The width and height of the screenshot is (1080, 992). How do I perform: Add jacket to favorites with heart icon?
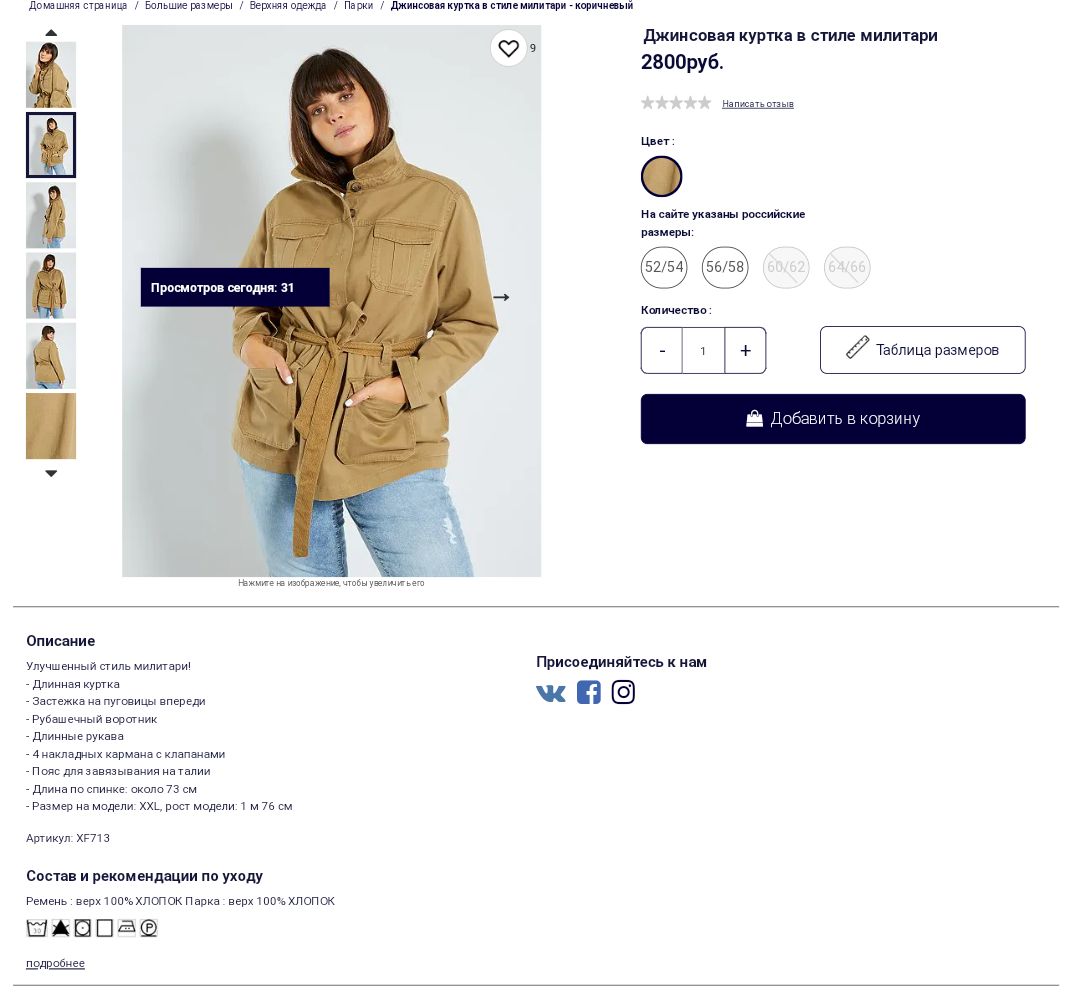(508, 48)
